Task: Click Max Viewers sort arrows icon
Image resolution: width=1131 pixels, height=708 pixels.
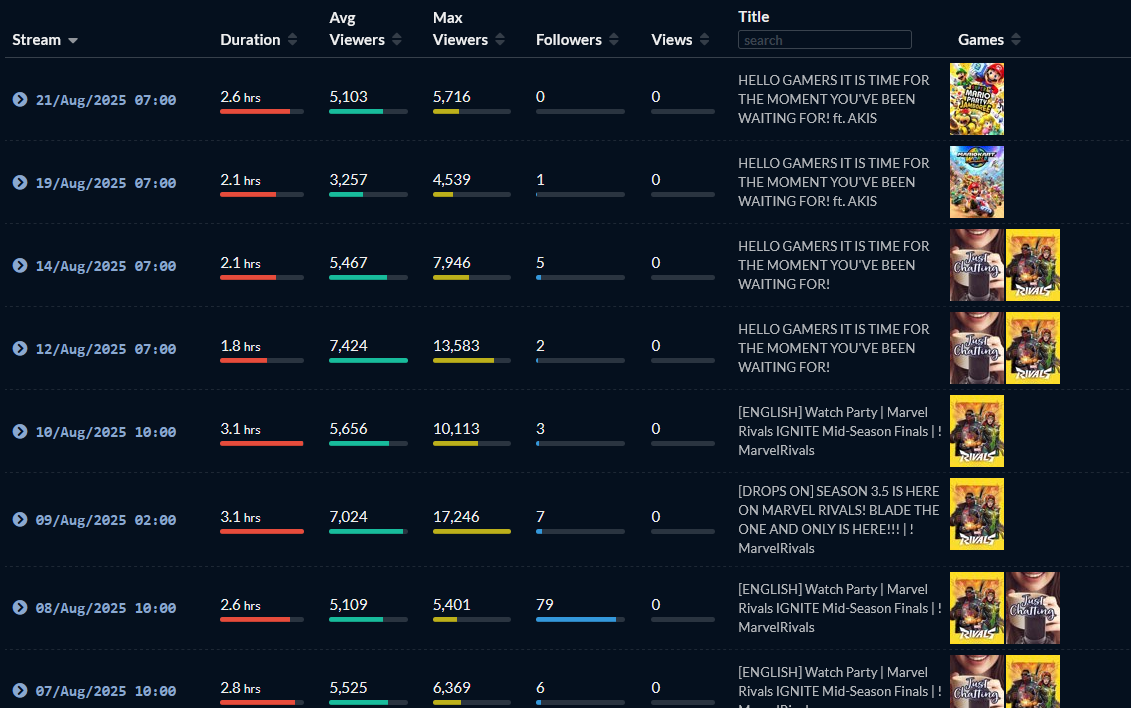Action: [x=501, y=40]
